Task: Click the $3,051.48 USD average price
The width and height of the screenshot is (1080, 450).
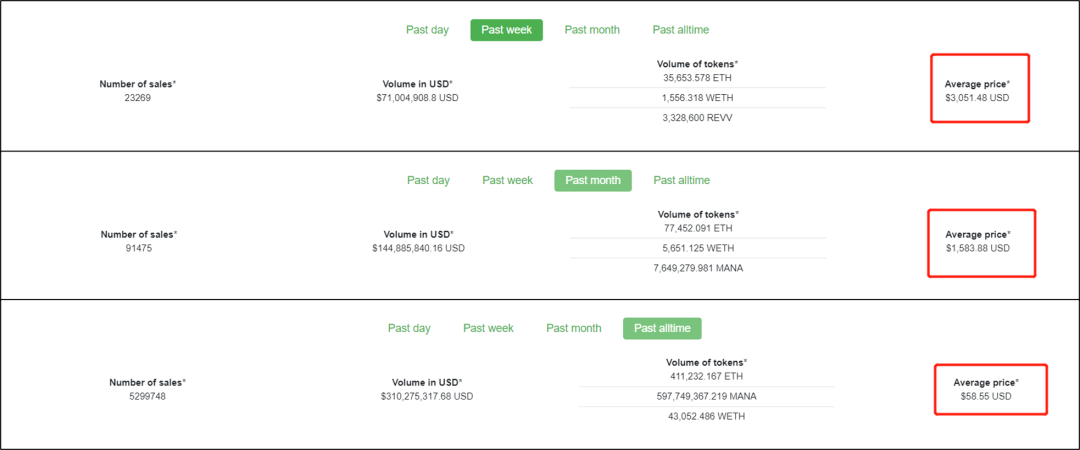Action: 977,98
